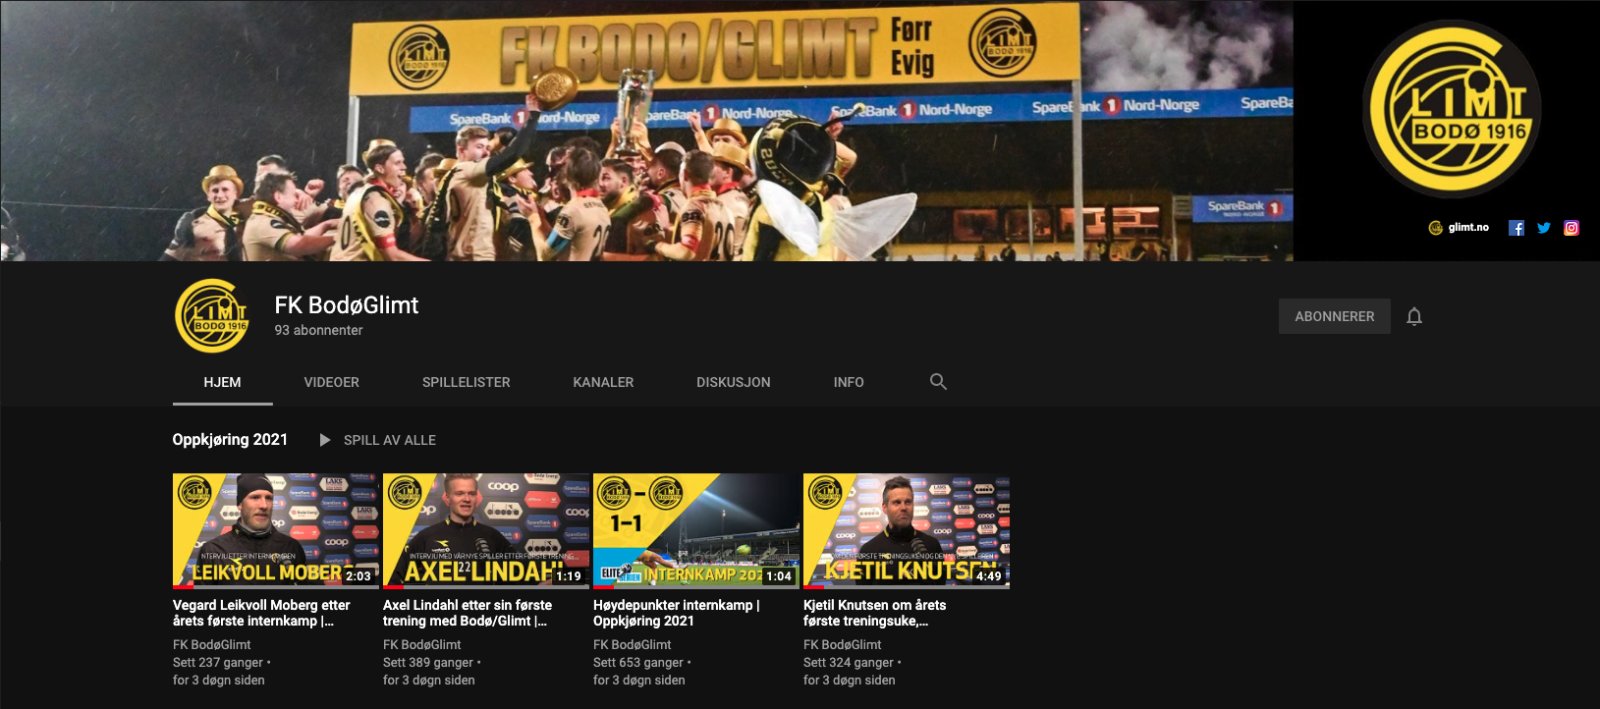Play the Axel Lindahl video thumbnail
Screen dimensions: 1600x709
[x=486, y=531]
